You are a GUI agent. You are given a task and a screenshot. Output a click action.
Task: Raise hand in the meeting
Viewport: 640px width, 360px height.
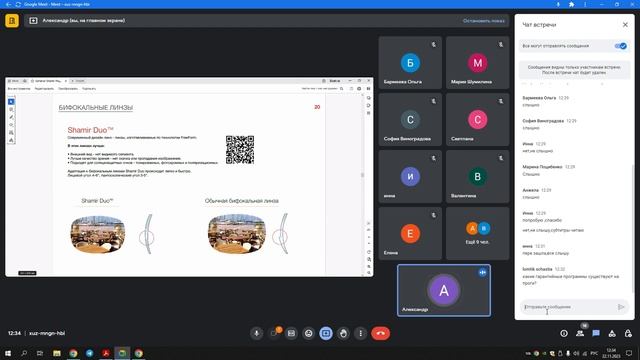[x=343, y=333]
